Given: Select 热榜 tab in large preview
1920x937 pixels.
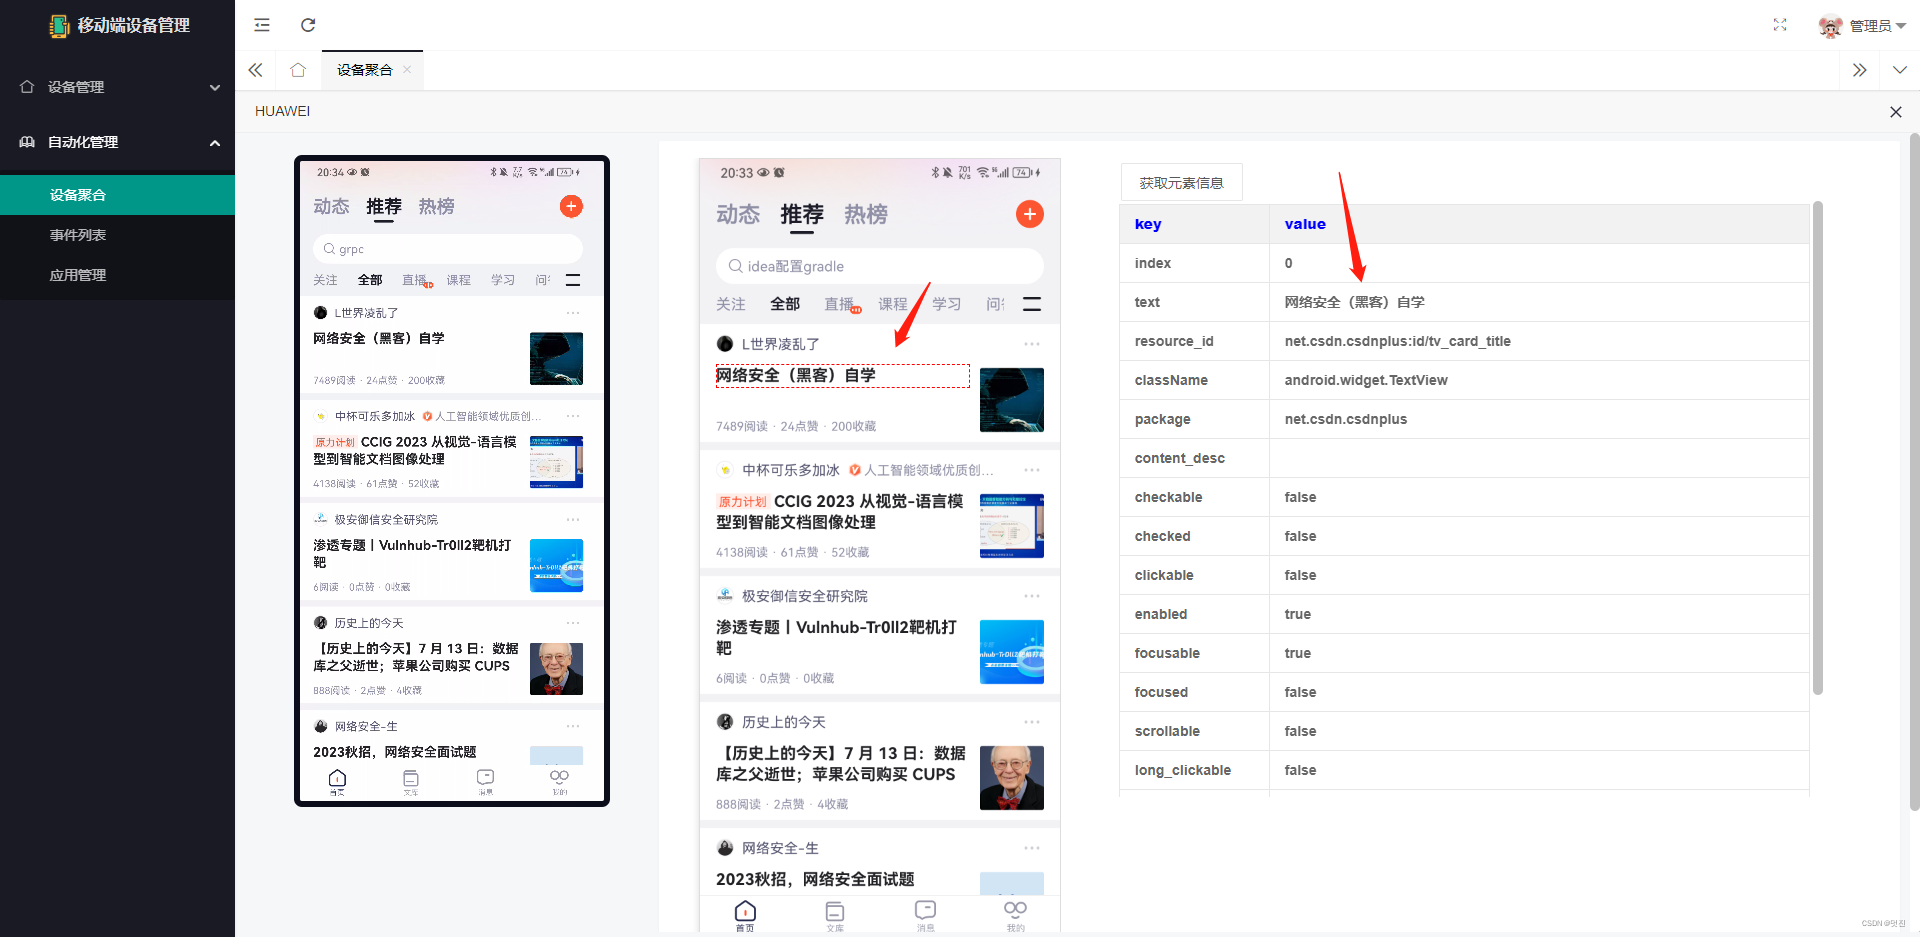Looking at the screenshot, I should (866, 215).
